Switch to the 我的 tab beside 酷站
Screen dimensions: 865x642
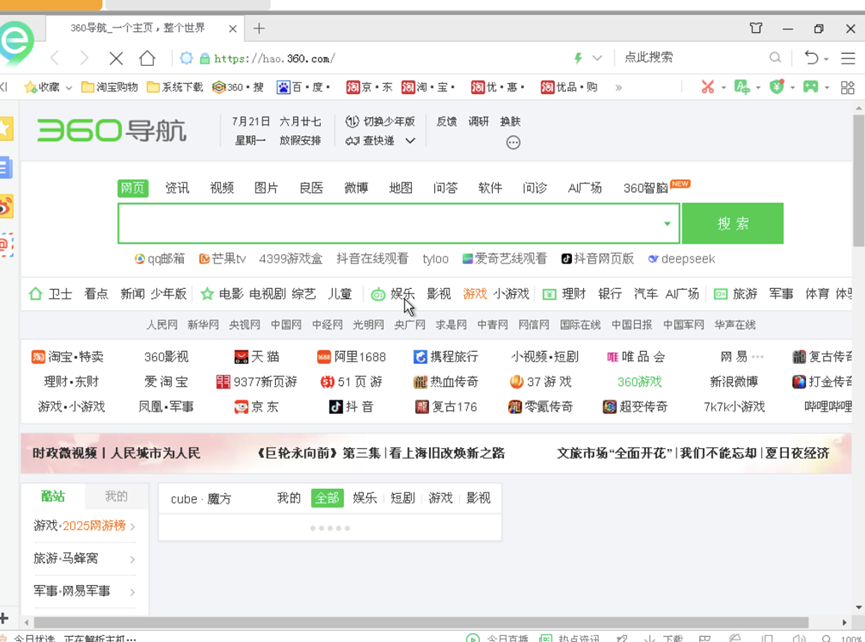(x=116, y=496)
